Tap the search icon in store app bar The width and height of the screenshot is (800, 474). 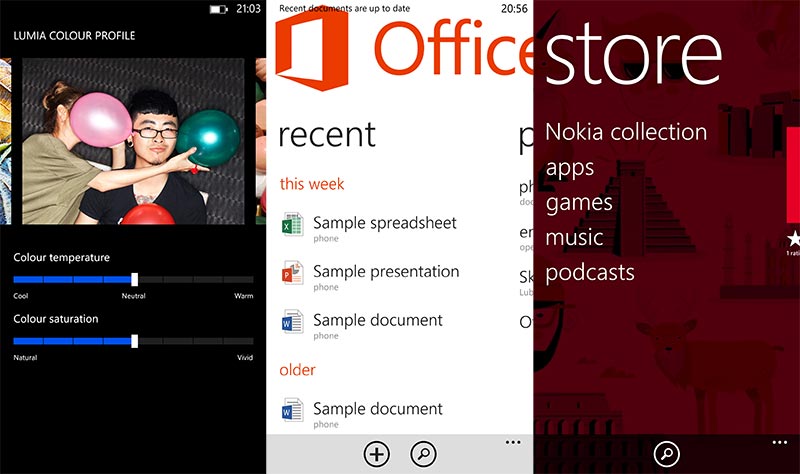coord(666,454)
